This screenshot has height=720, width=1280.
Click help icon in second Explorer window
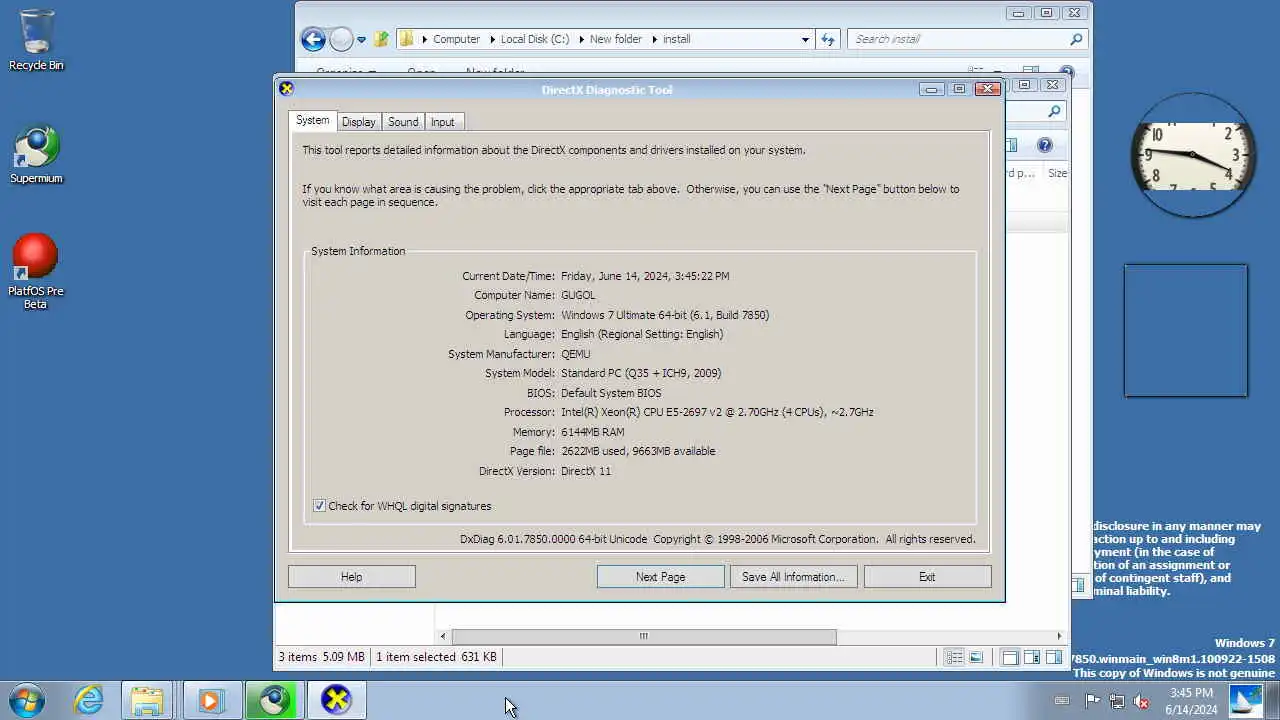click(1045, 145)
